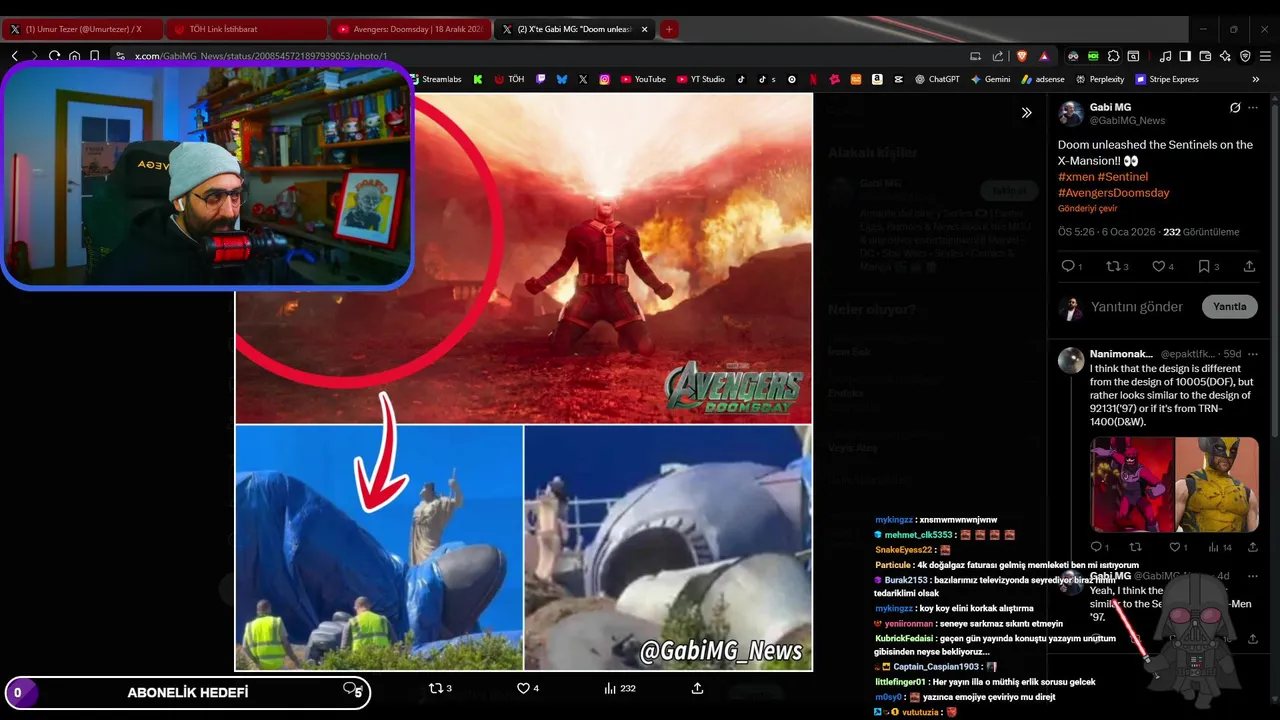Toggle the browser sidebar panel
Screen dimensions: 1280x720
[x=1185, y=56]
